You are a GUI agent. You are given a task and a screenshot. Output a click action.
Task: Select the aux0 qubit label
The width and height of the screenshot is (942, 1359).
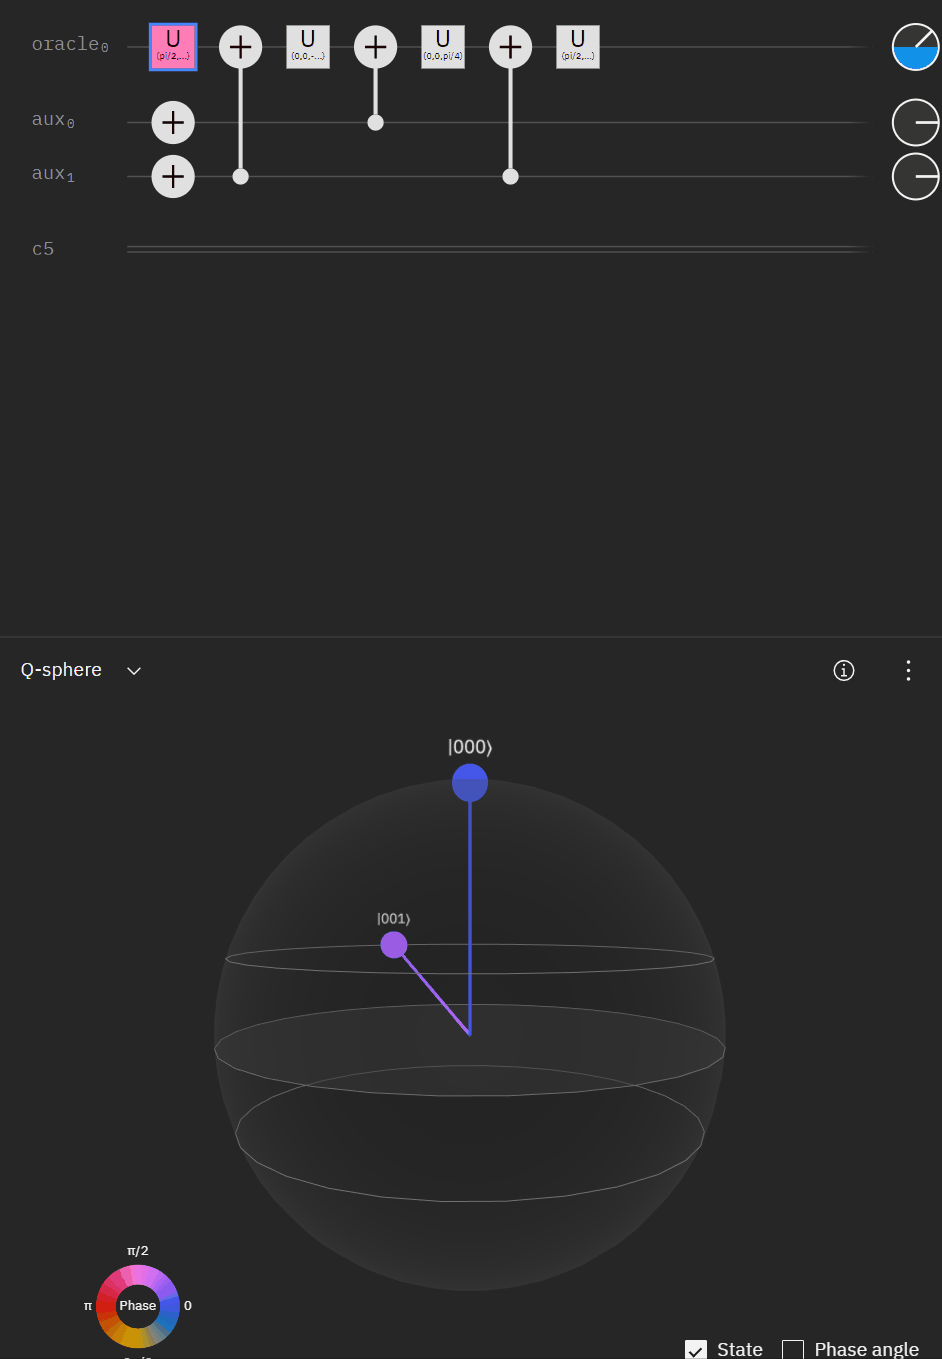tap(53, 120)
